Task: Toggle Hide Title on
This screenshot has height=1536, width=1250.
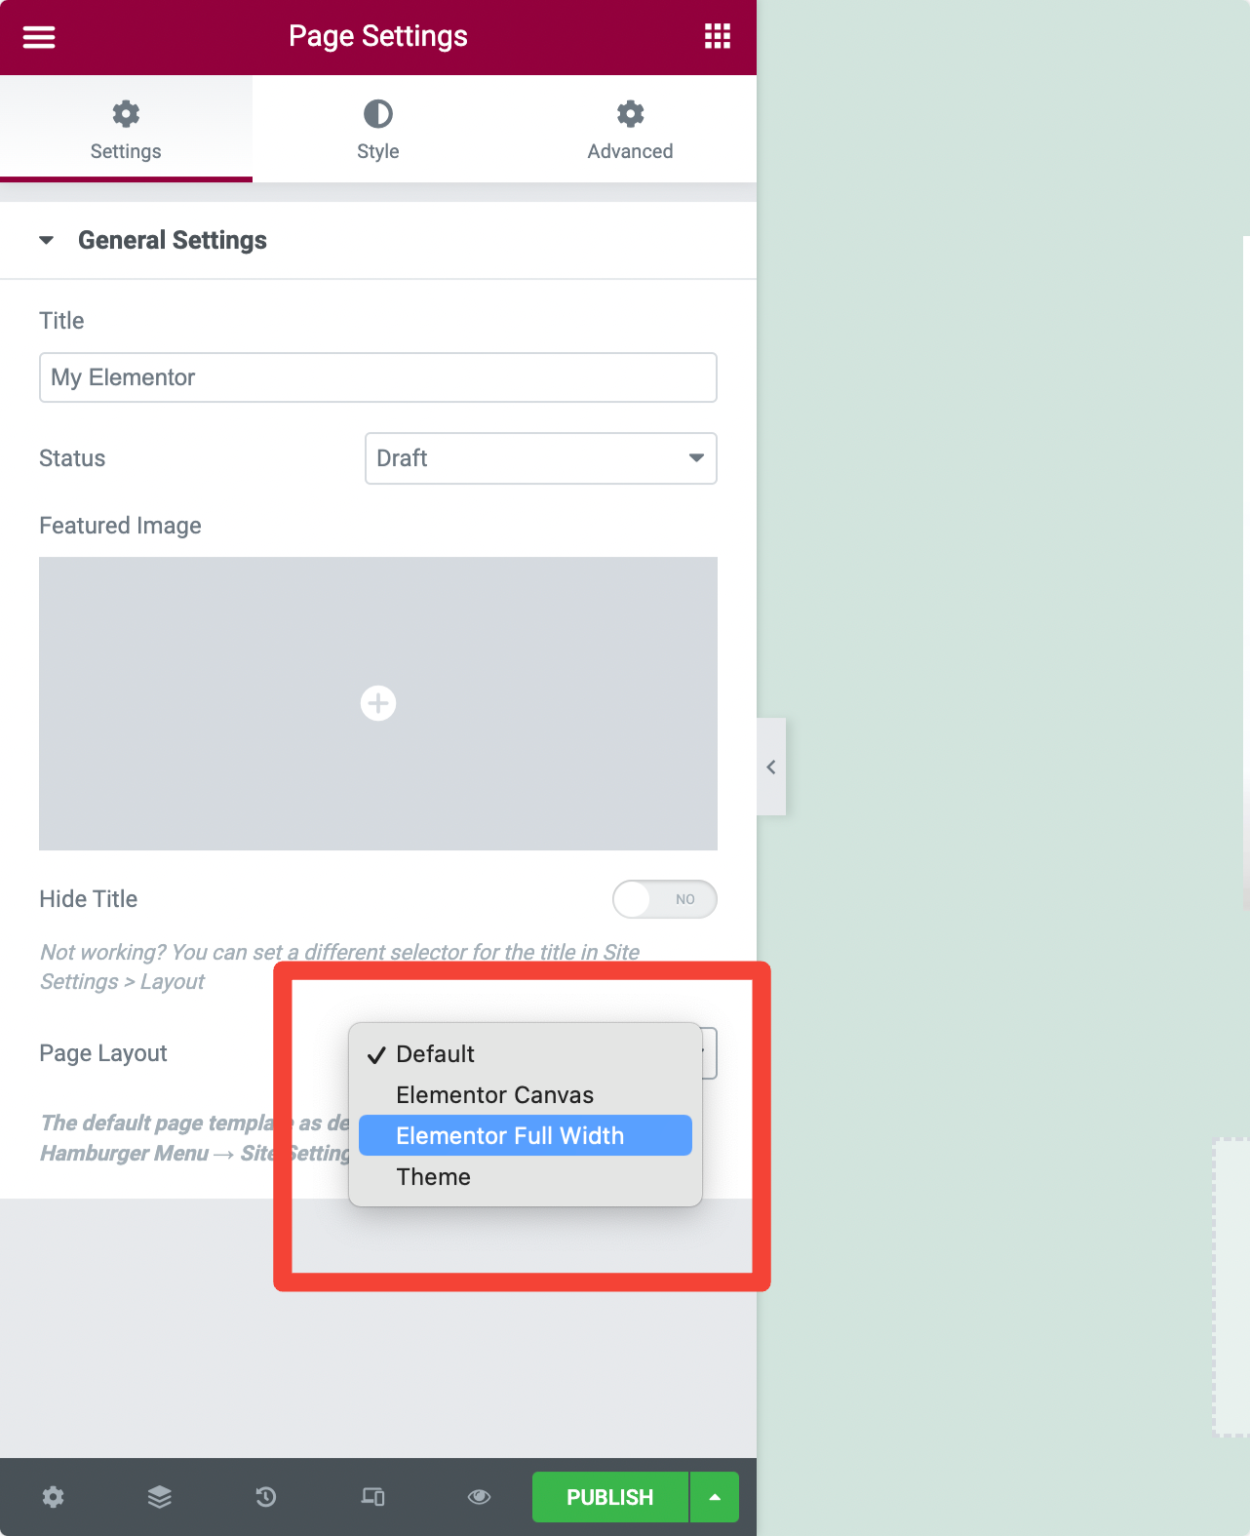Action: (664, 899)
